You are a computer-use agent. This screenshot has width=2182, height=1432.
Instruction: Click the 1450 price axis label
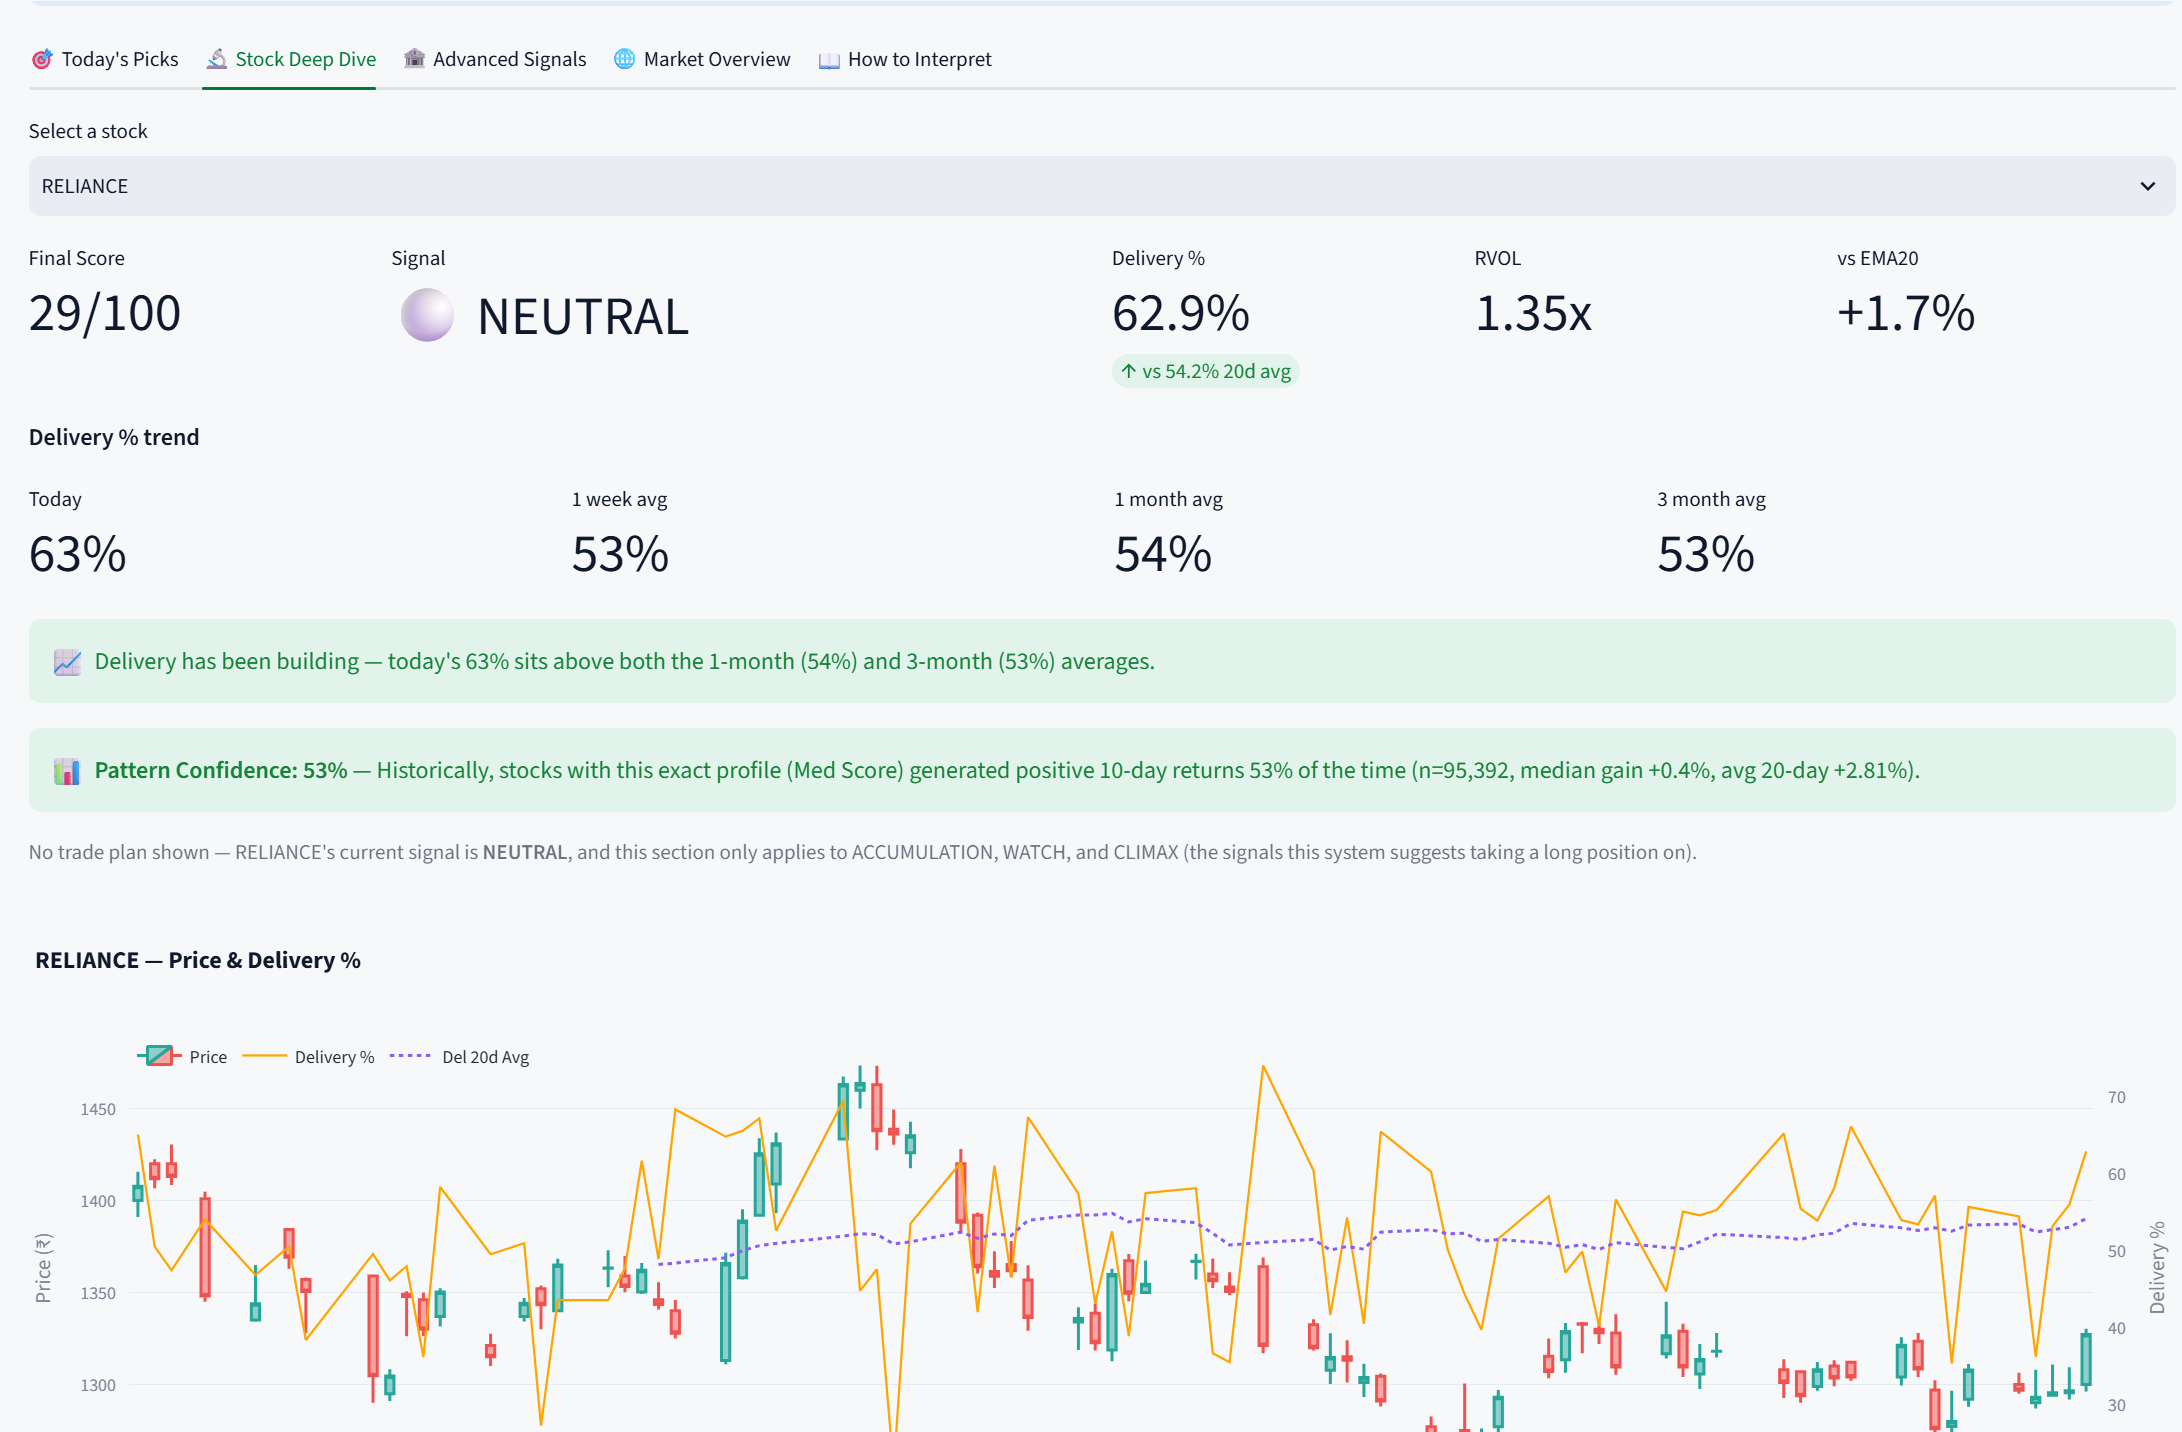click(x=98, y=1109)
